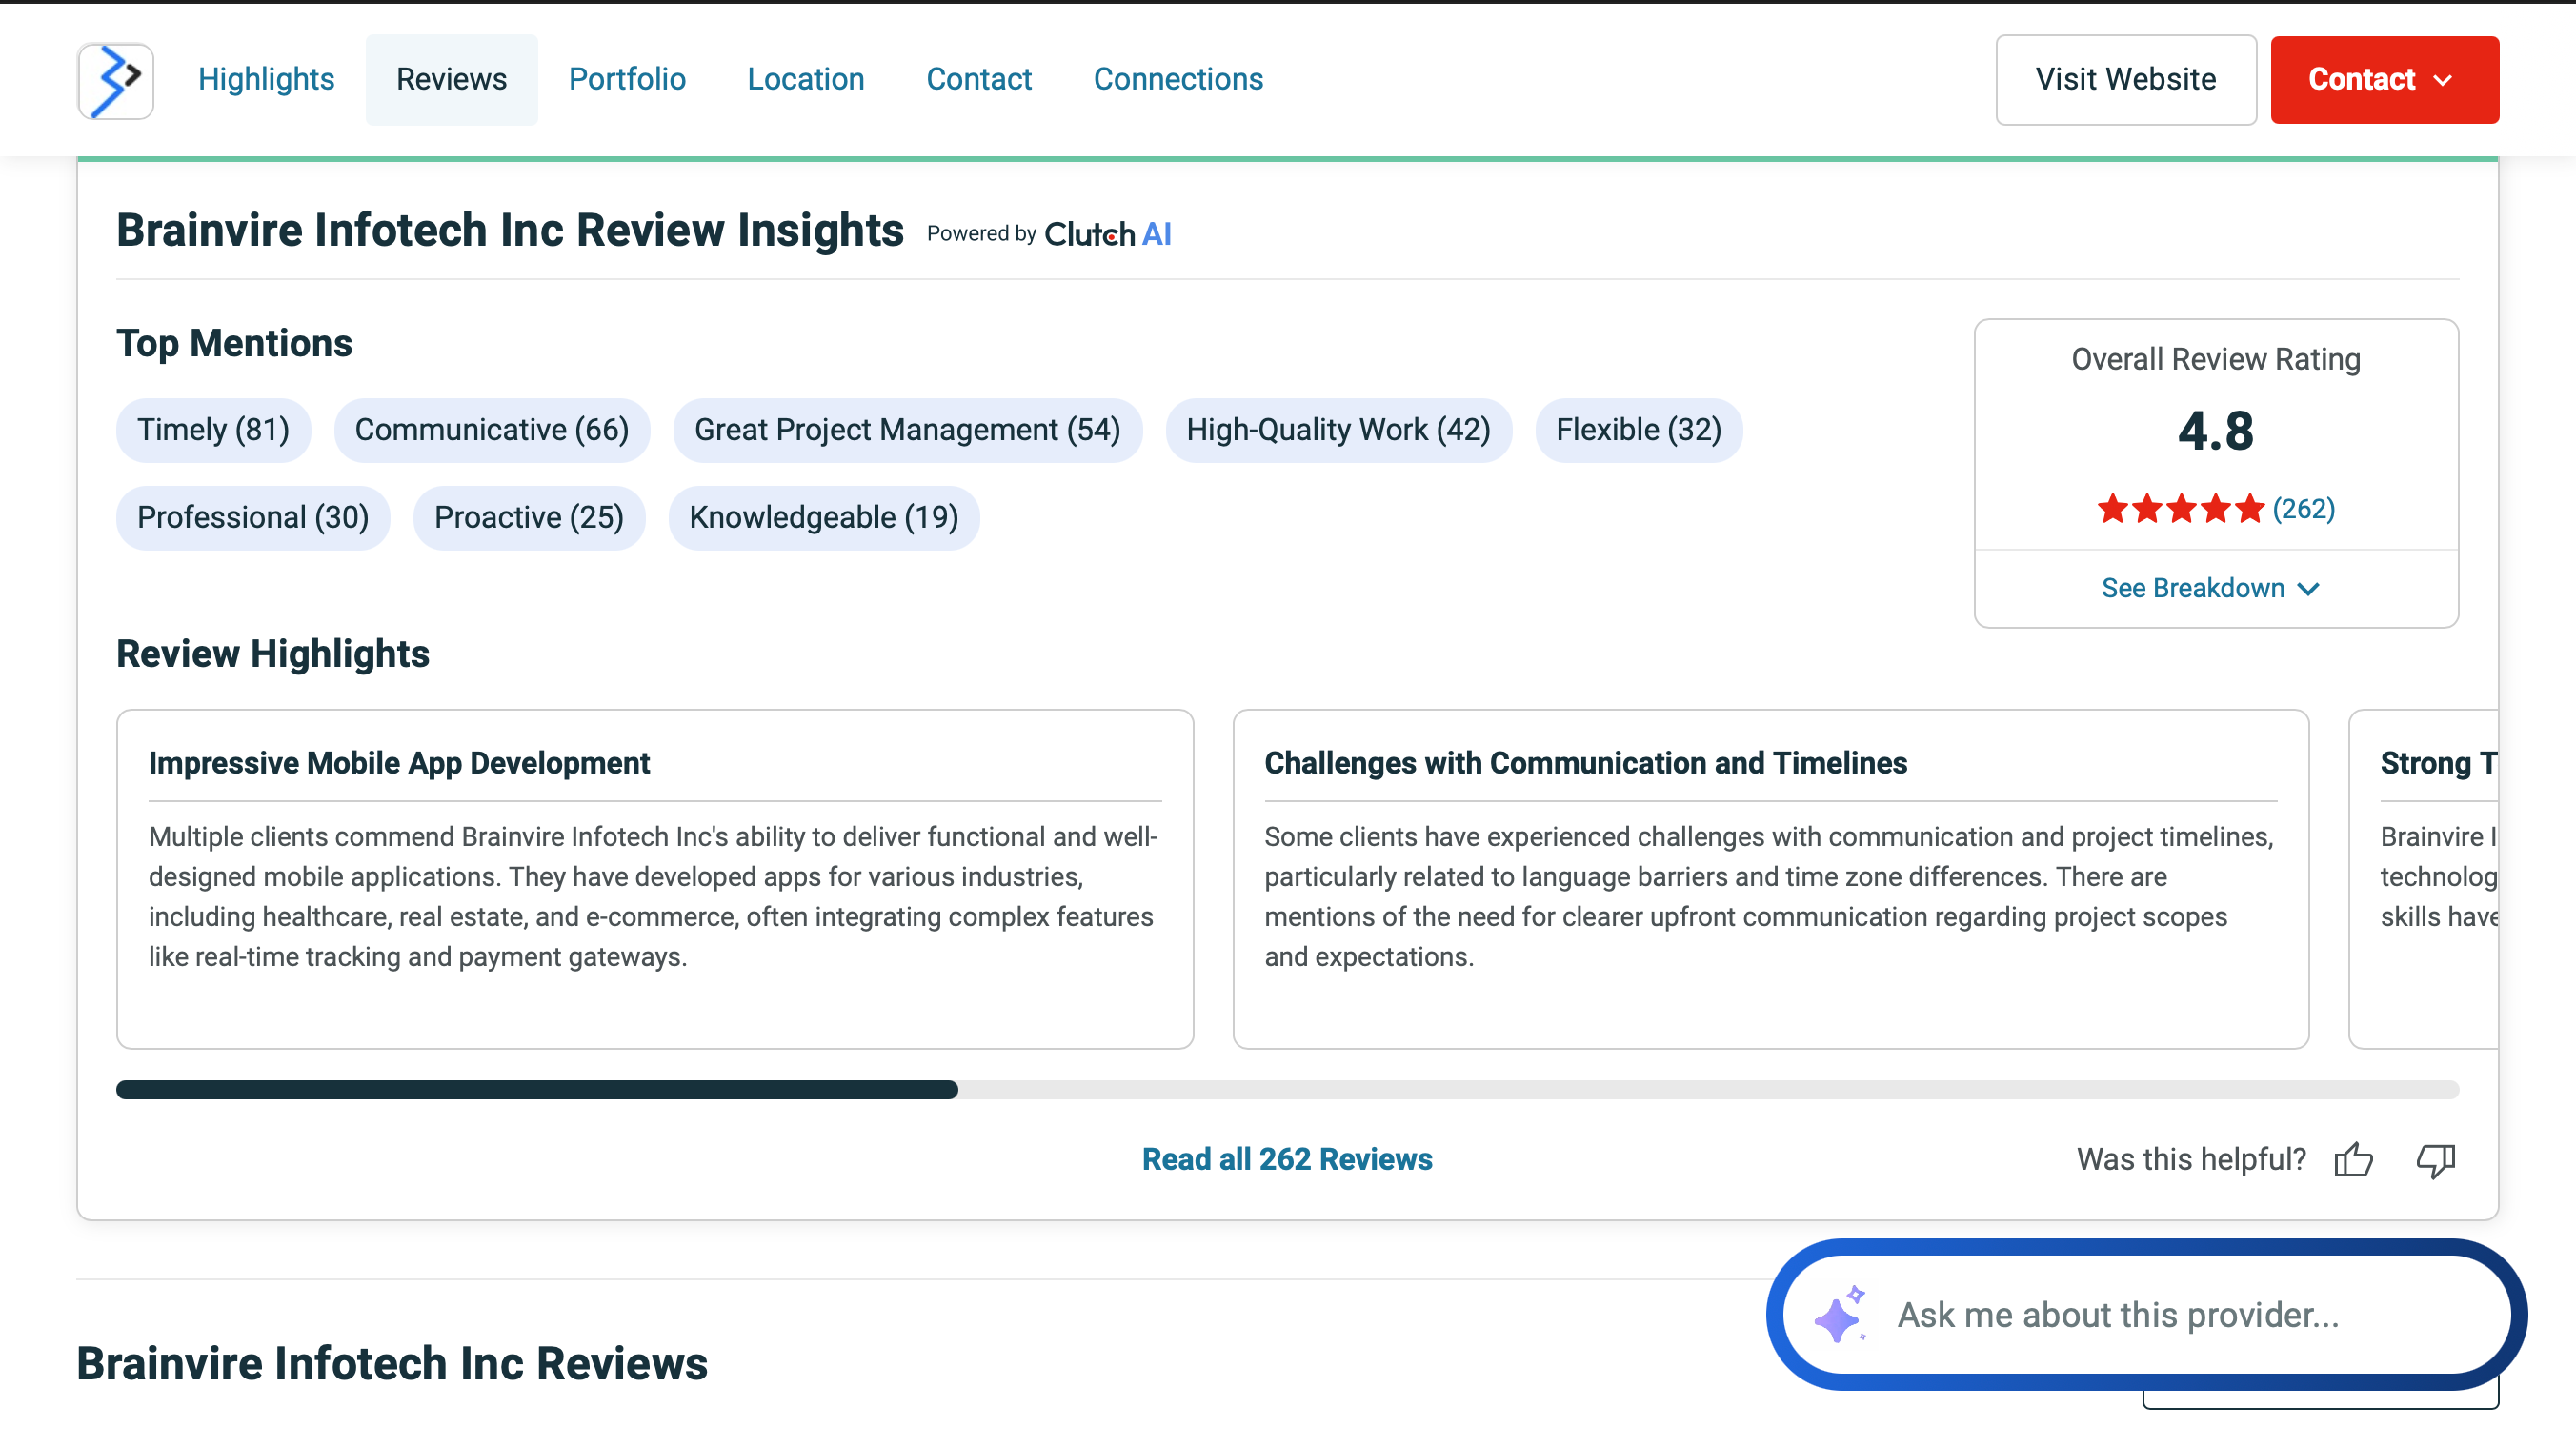Click the Ask me about this provider field
The height and width of the screenshot is (1448, 2576).
2146,1314
